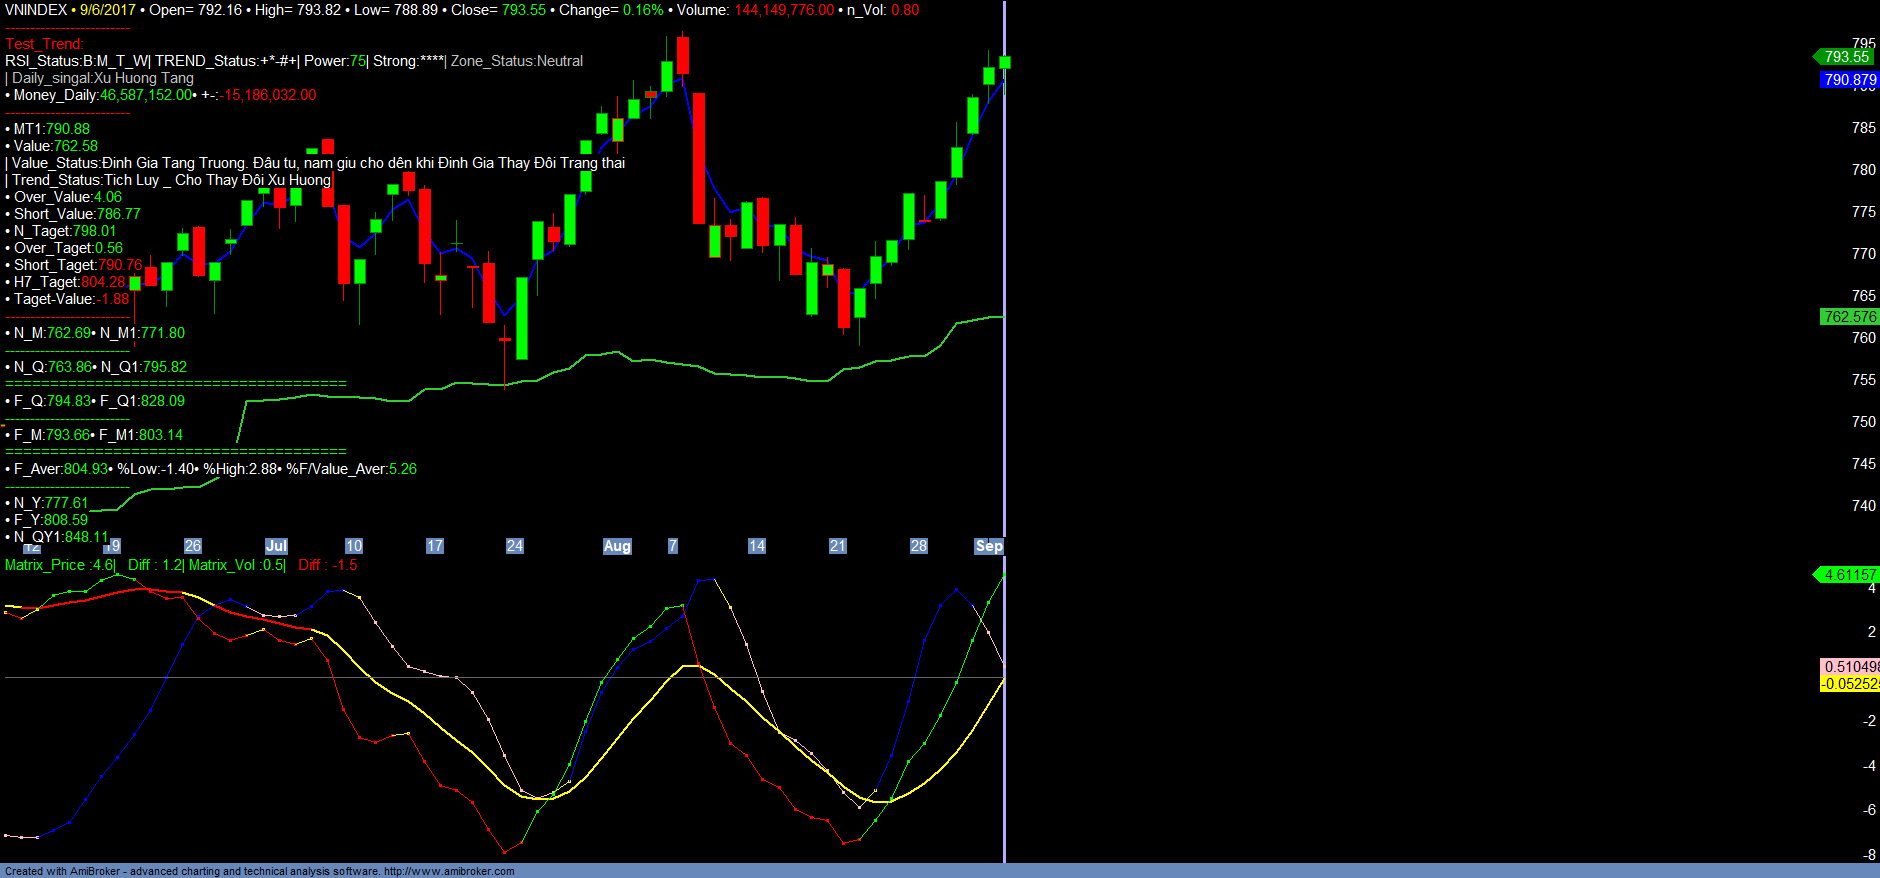The image size is (1880, 878).
Task: Click the date marker labeled 24
Action: coord(514,546)
